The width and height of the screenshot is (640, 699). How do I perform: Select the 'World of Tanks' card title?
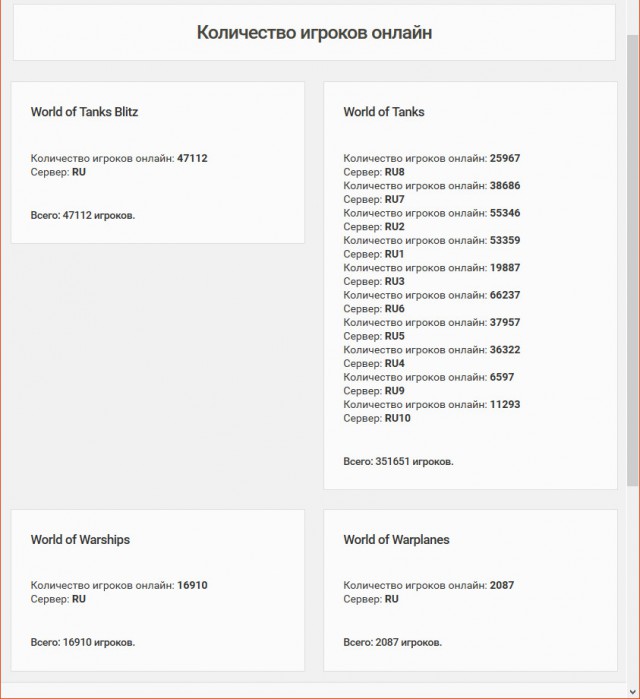click(x=384, y=112)
